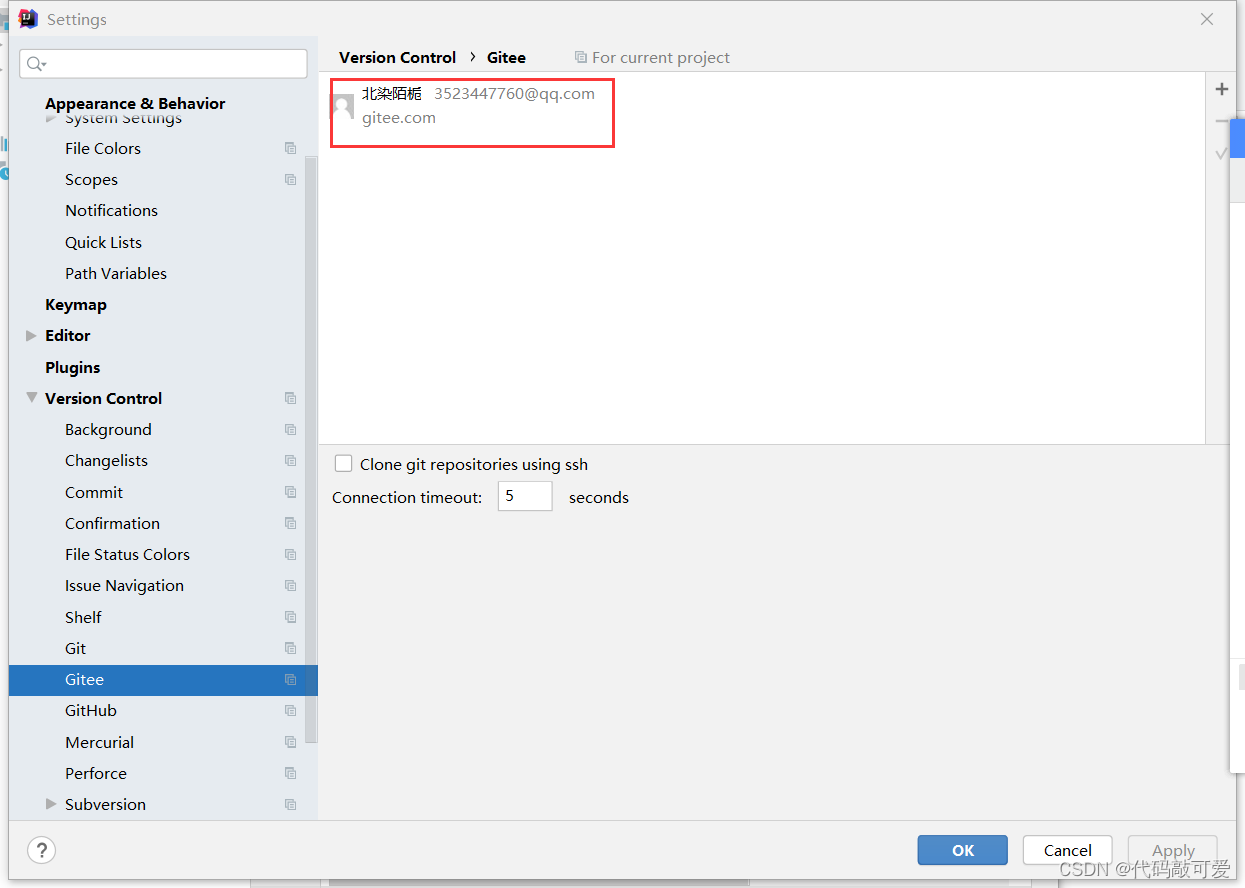This screenshot has height=888, width=1245.
Task: Click the project-level icon next to Background
Action: pyautogui.click(x=290, y=430)
